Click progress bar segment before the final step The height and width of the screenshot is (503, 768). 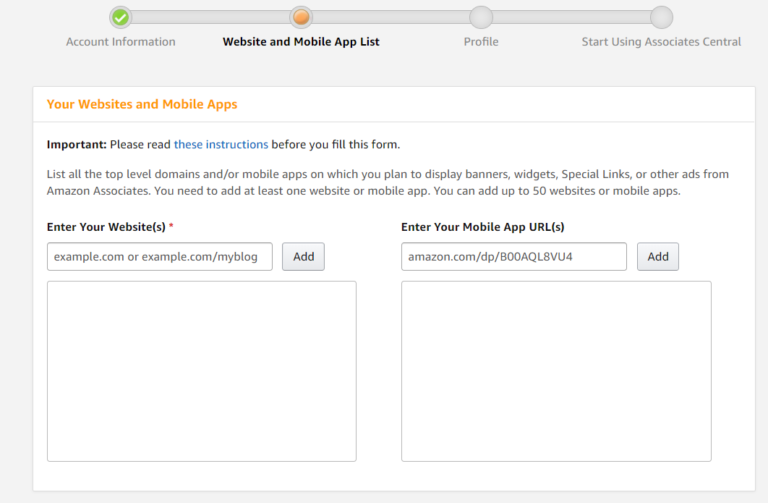pos(571,17)
